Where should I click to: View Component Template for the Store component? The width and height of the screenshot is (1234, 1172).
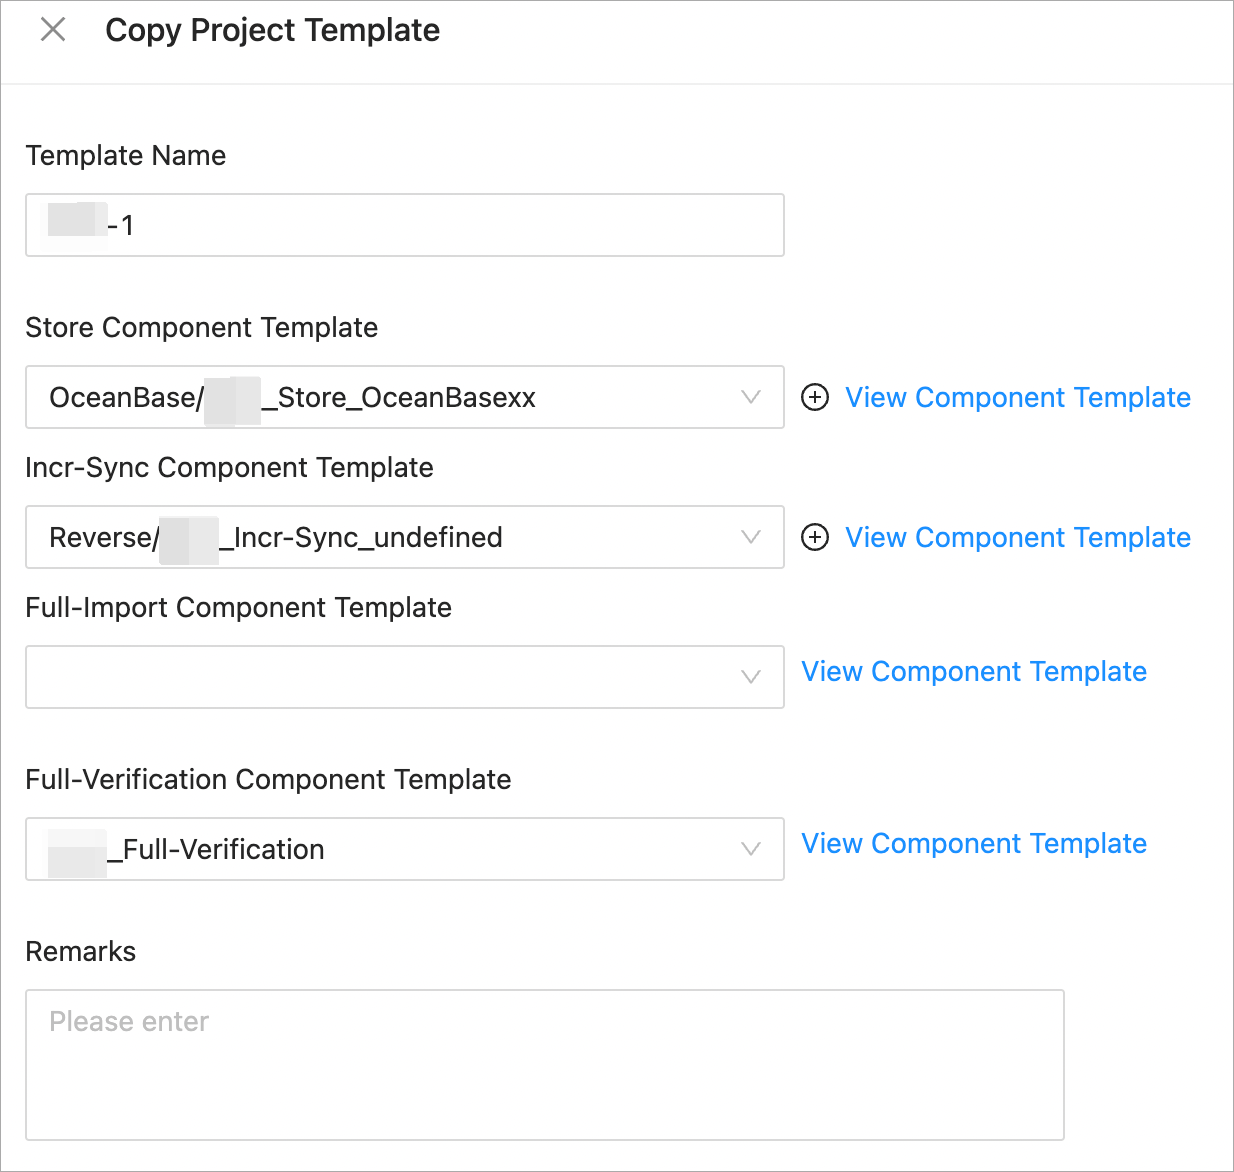(1018, 397)
